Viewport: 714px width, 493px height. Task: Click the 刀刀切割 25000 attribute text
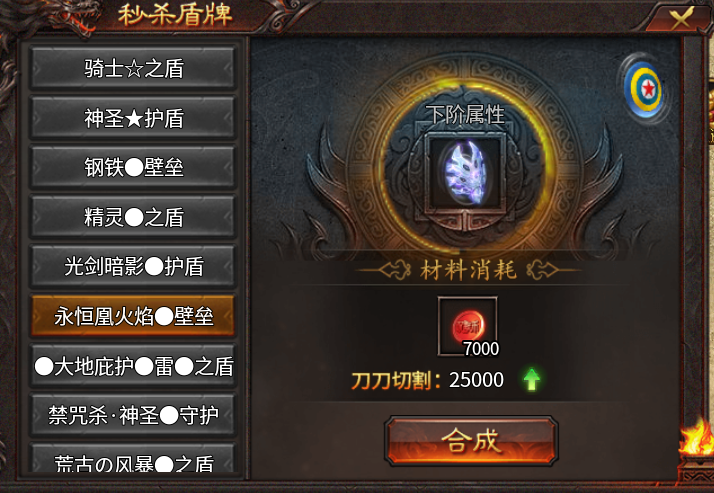(x=427, y=380)
